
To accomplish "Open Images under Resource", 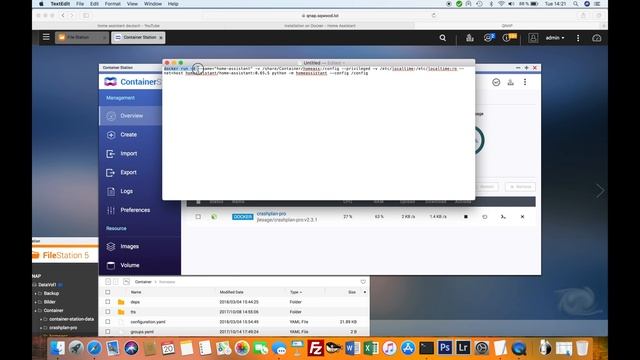I will 129,247.
